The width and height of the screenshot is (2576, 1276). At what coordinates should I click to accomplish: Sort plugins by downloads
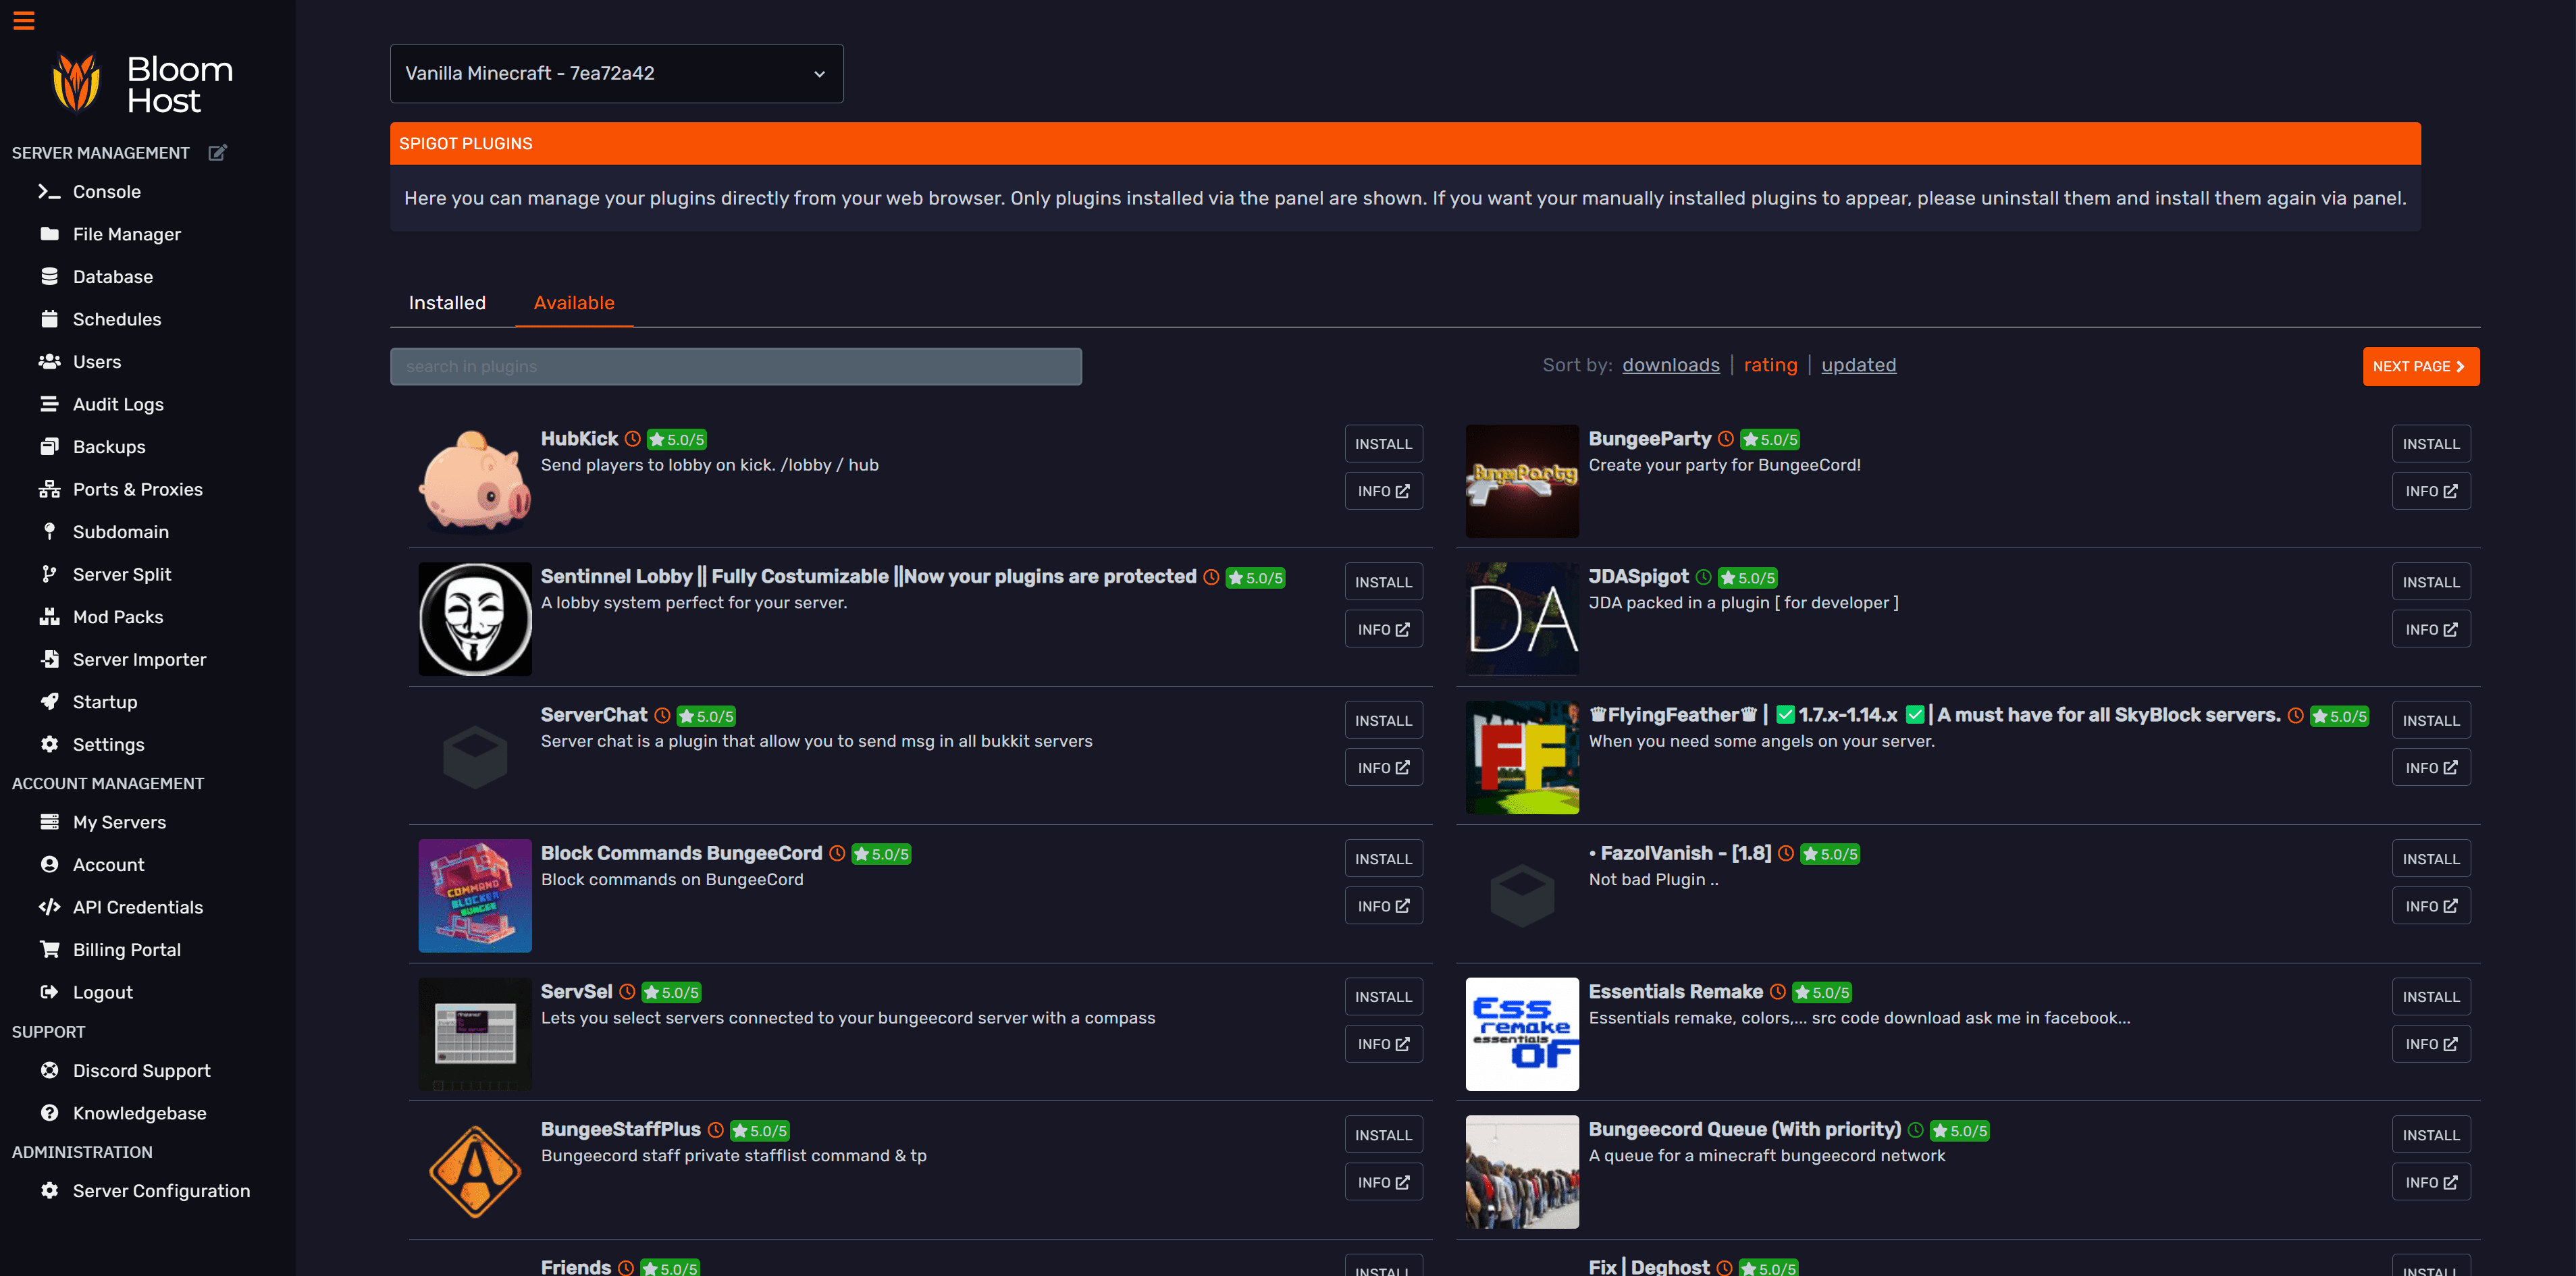1670,365
